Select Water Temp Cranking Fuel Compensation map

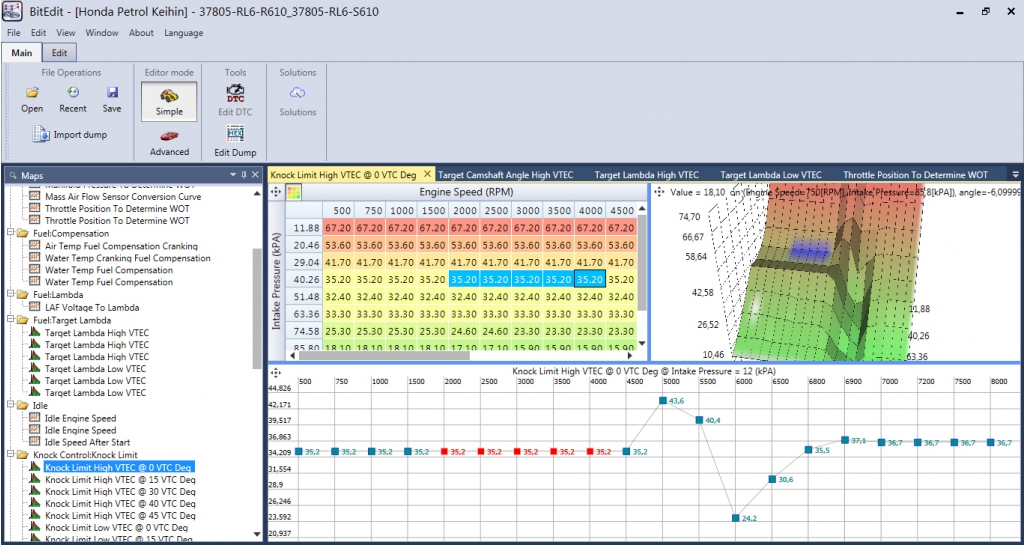(128, 258)
